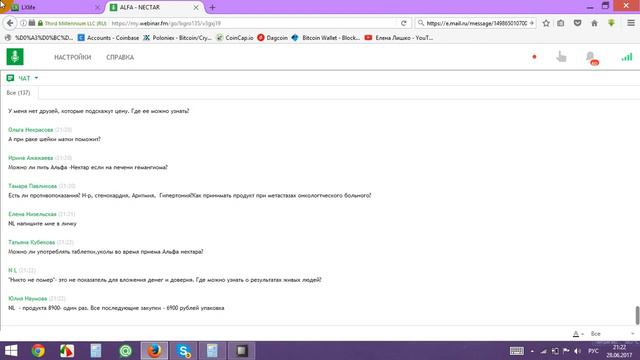Open Mail.ru agent taskbar icon

(125, 351)
